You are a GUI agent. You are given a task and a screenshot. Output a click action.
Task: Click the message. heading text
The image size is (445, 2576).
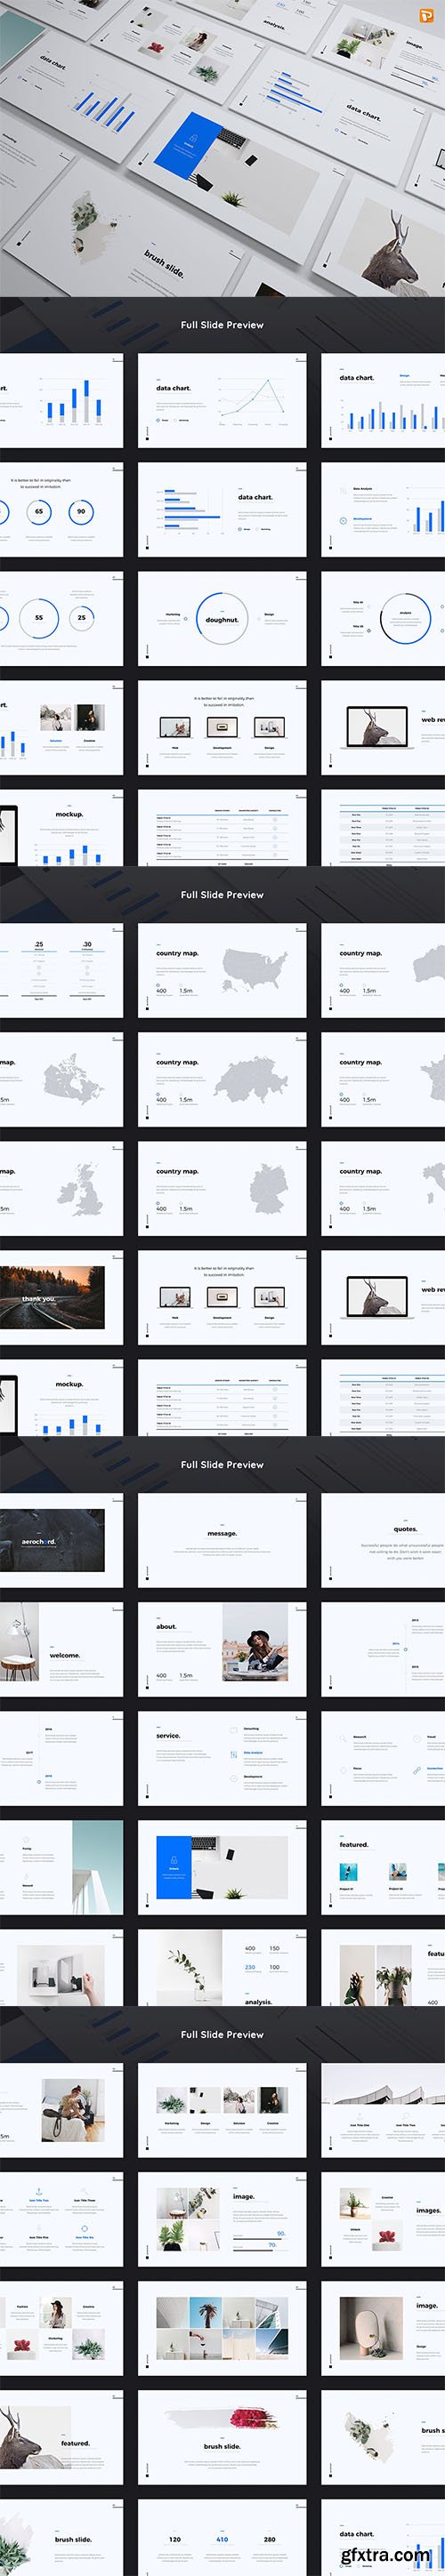tap(222, 1533)
